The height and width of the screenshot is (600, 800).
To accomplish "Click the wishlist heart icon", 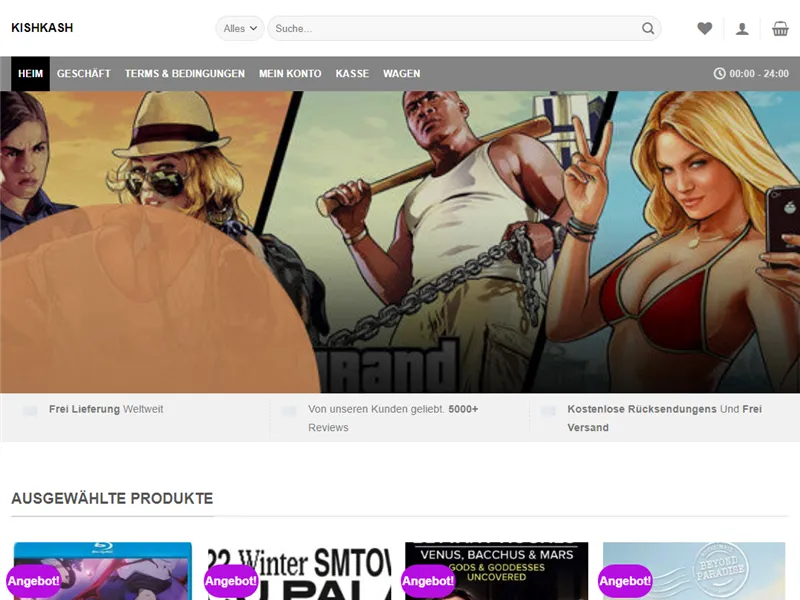I will click(x=705, y=29).
